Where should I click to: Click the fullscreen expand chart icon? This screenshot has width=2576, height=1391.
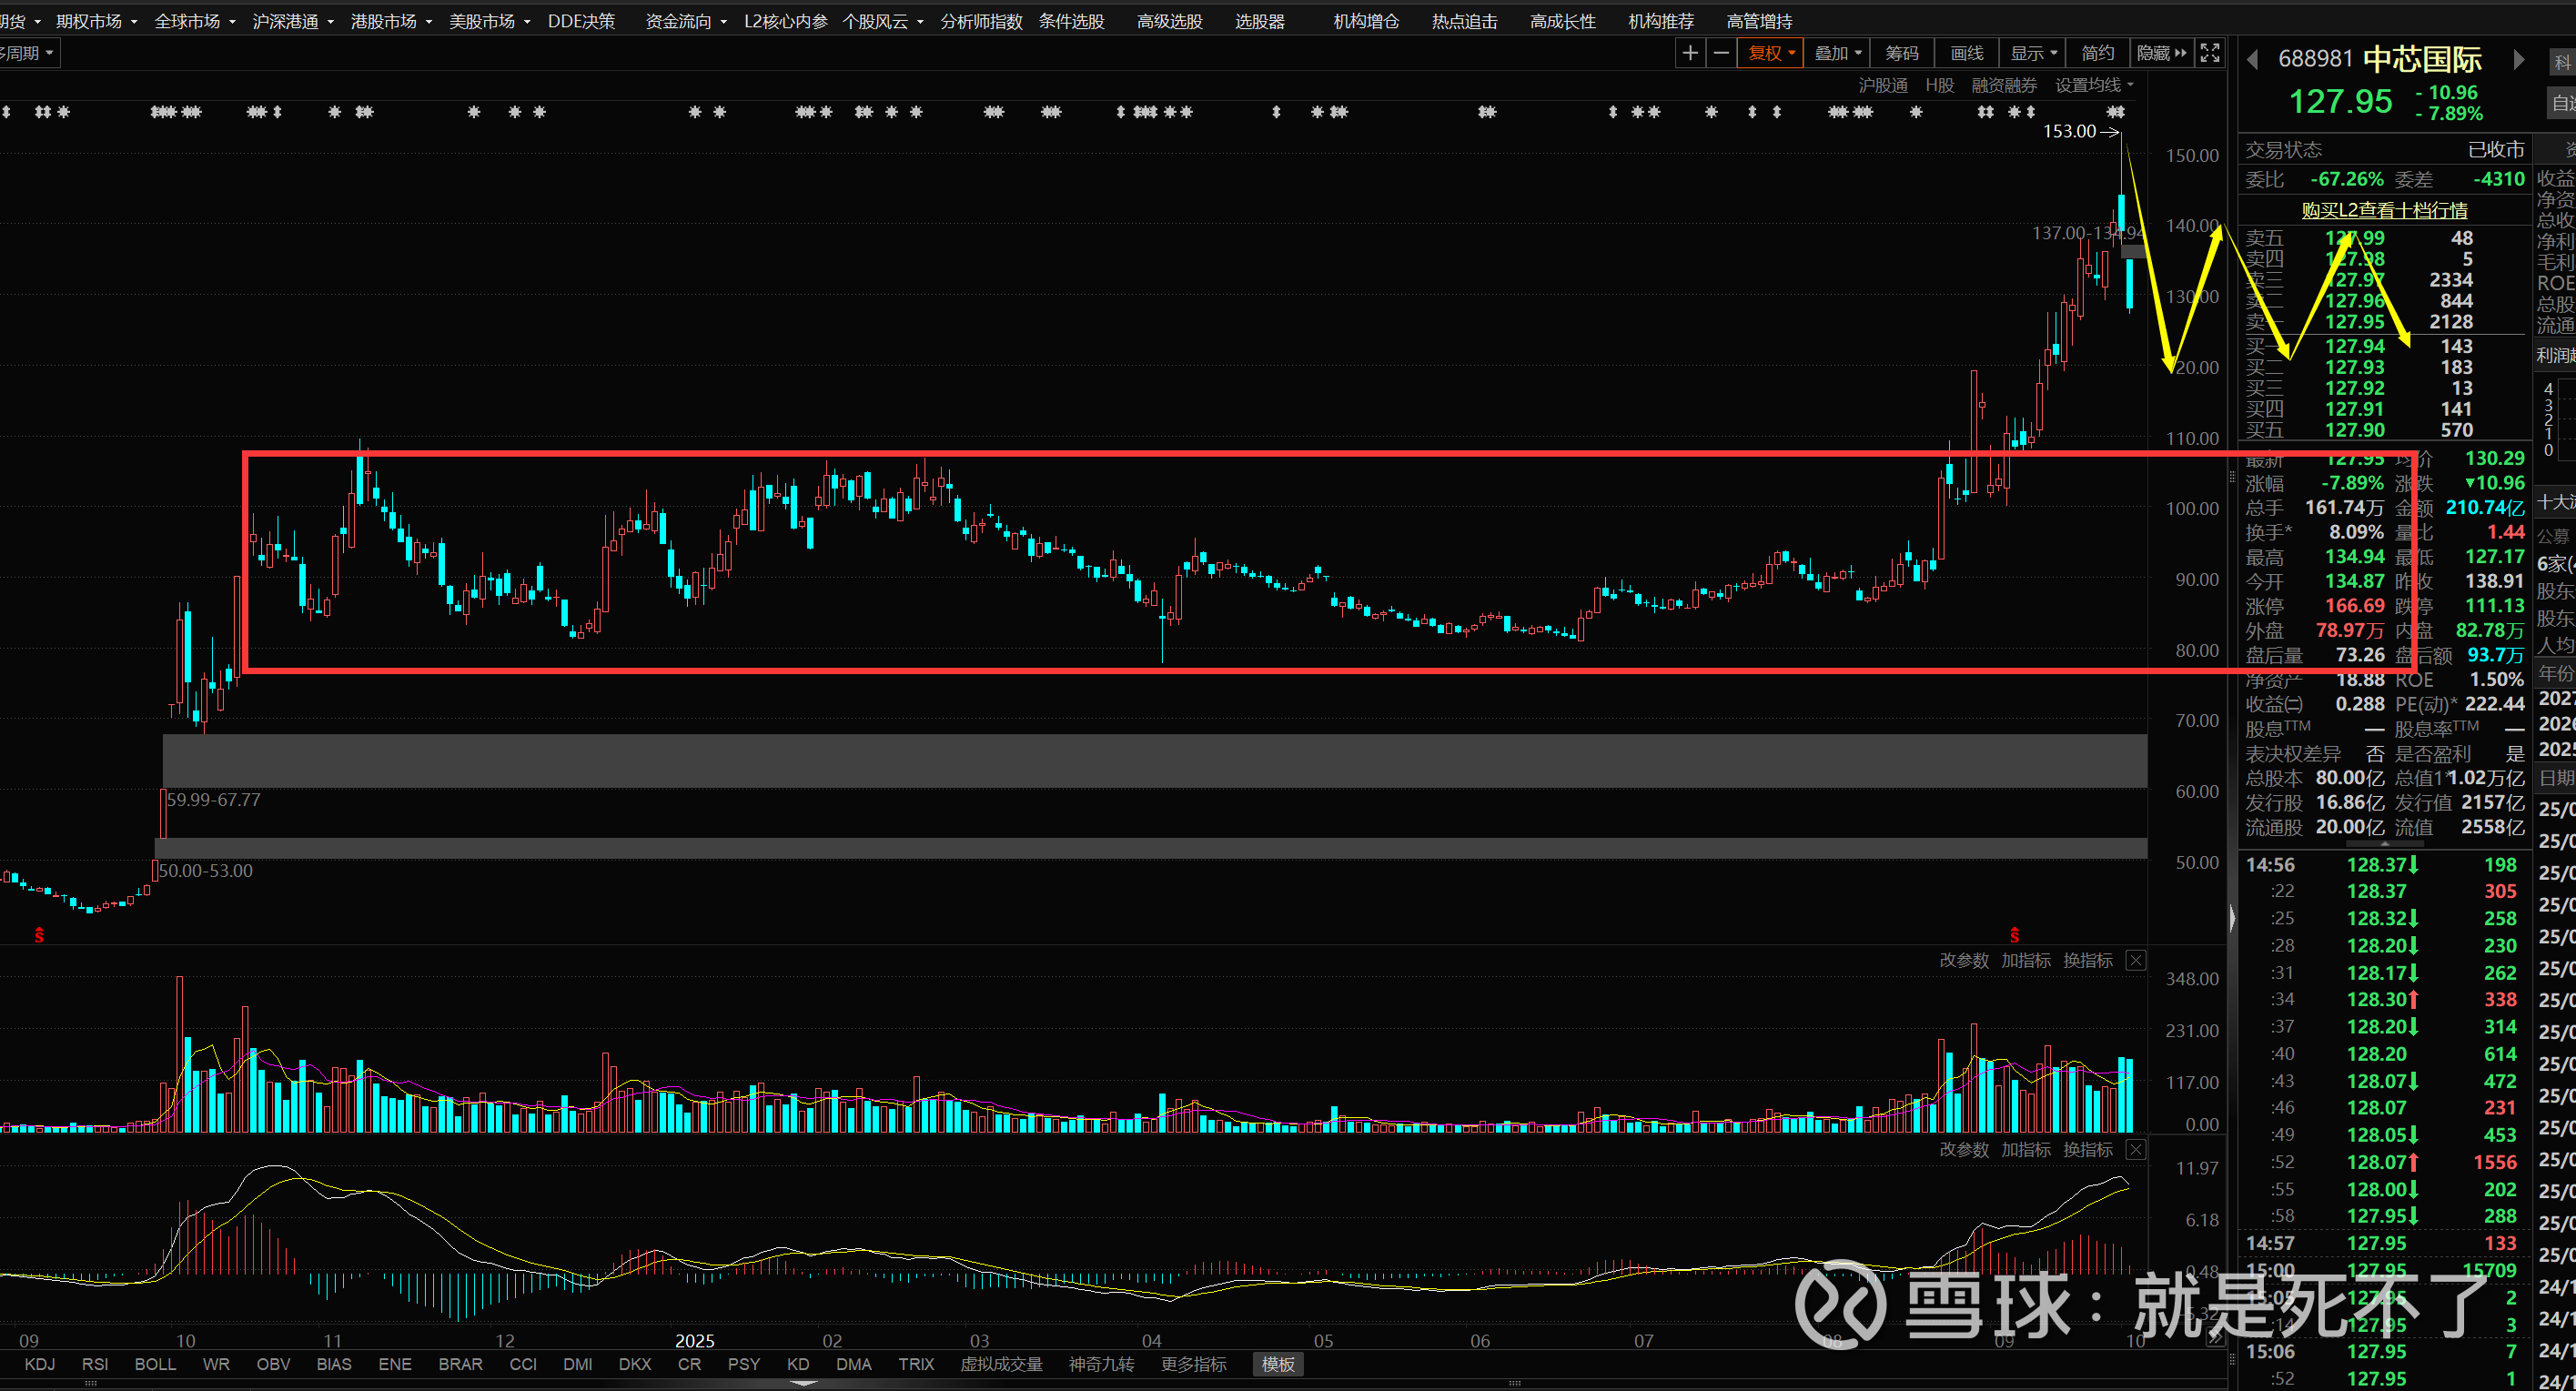2209,53
